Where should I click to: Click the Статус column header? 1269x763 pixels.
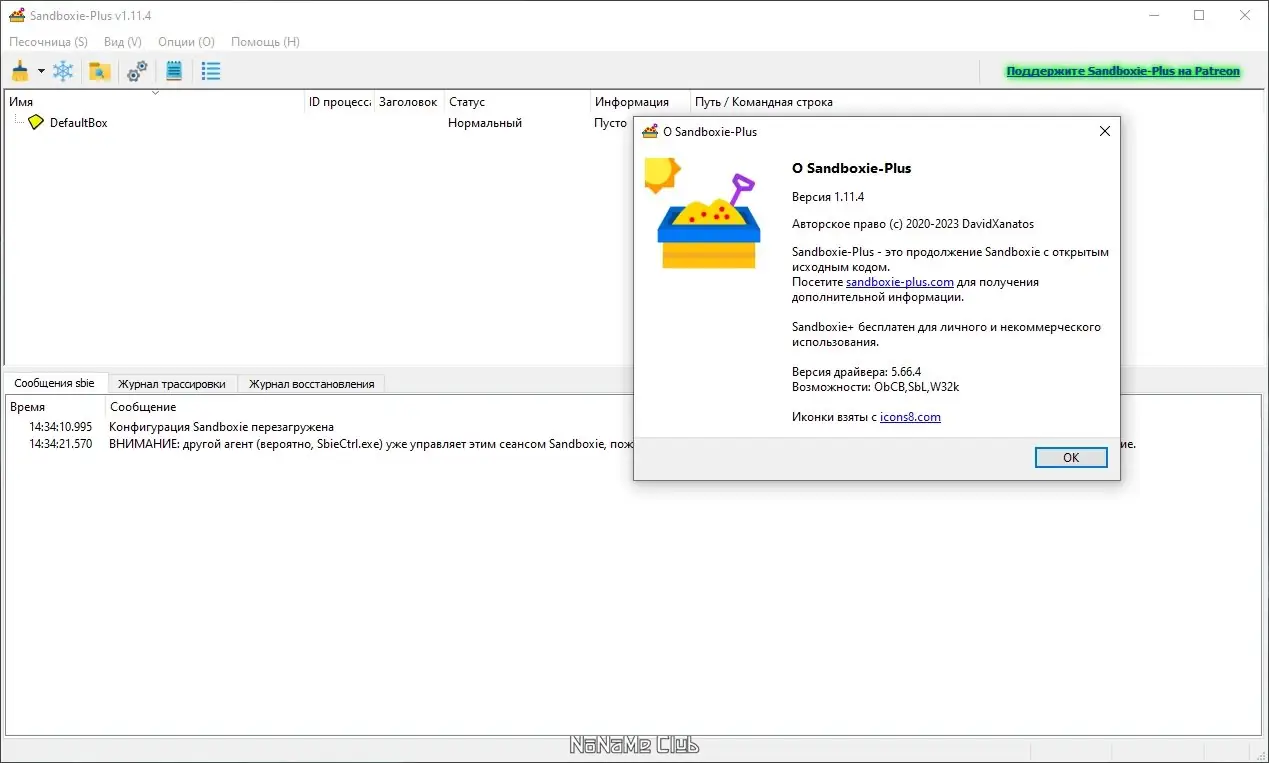518,101
